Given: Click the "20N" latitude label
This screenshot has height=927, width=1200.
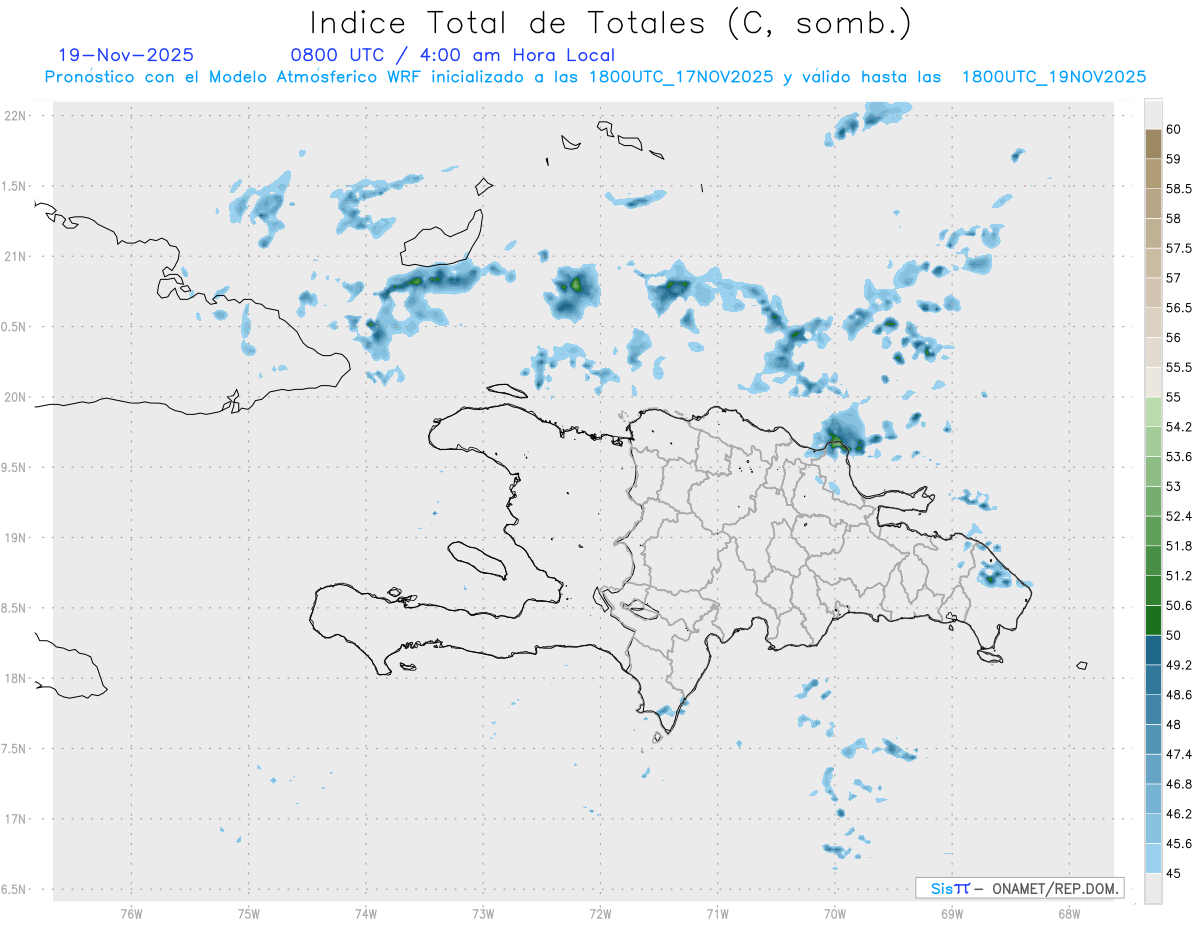Looking at the screenshot, I should coord(15,397).
